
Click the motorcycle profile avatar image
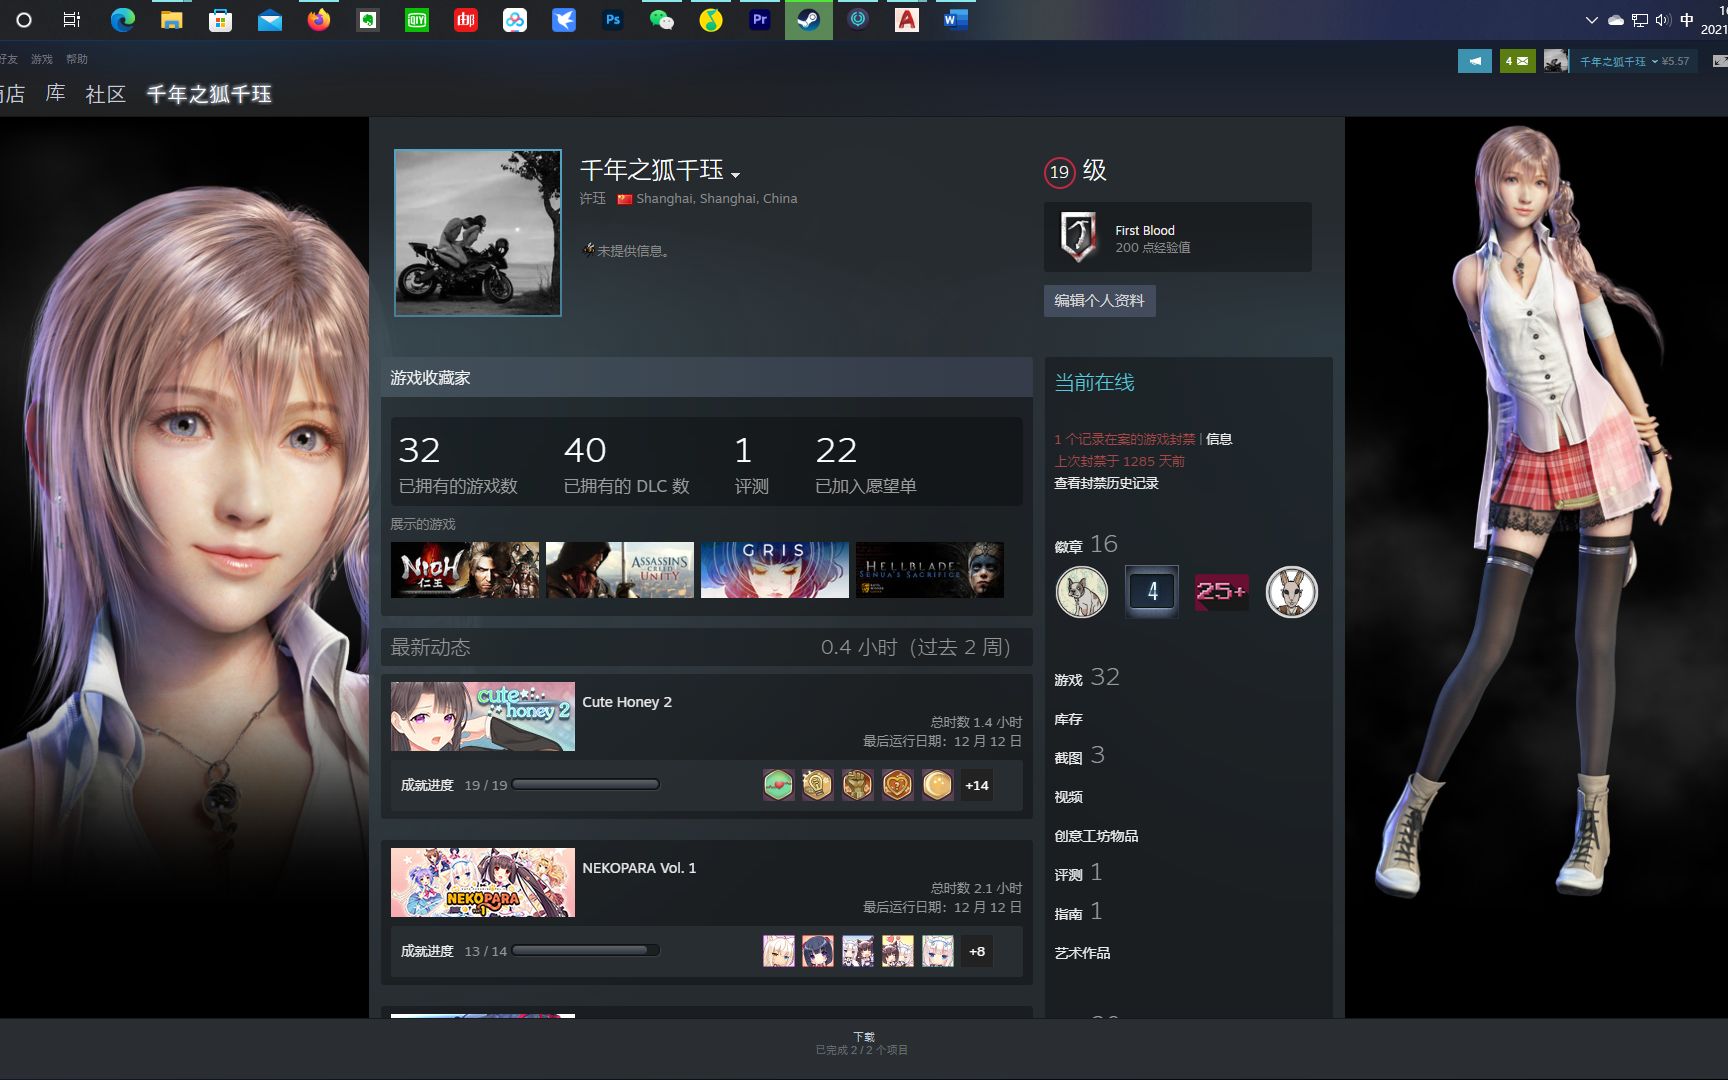click(478, 233)
